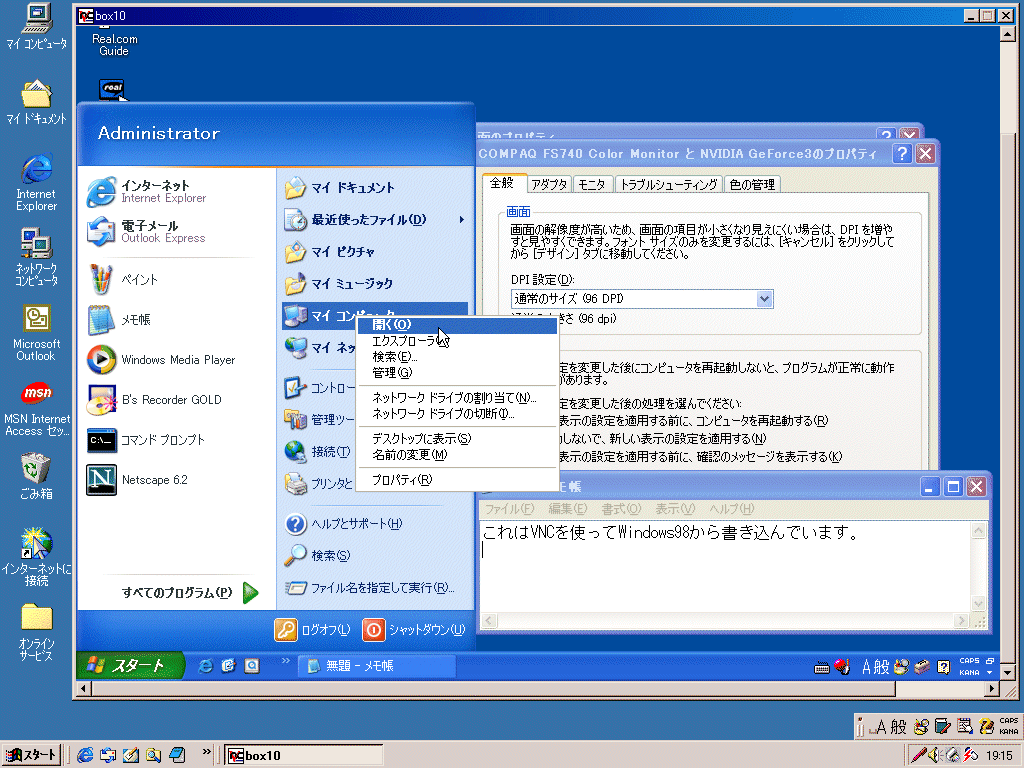Image resolution: width=1024 pixels, height=768 pixels.
Task: Click the gray スタート button at screen bottom
Action: coord(31,755)
